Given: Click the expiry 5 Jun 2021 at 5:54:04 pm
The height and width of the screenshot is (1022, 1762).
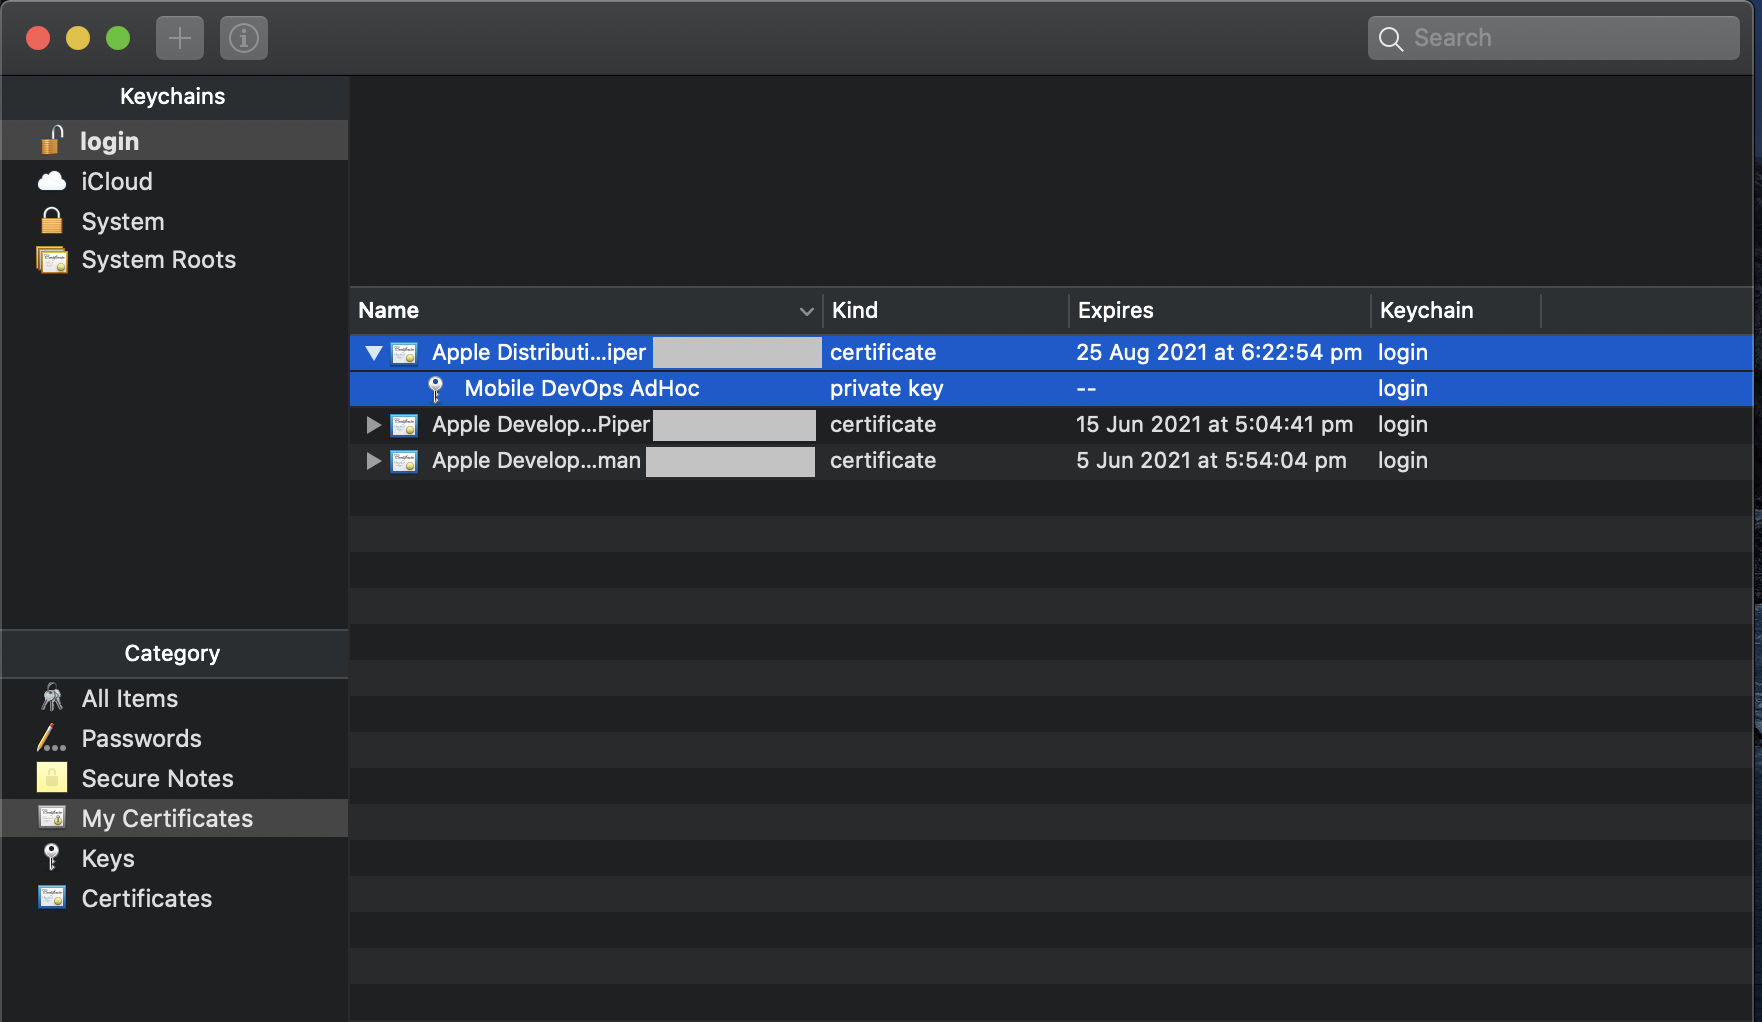Looking at the screenshot, I should click(x=1211, y=461).
